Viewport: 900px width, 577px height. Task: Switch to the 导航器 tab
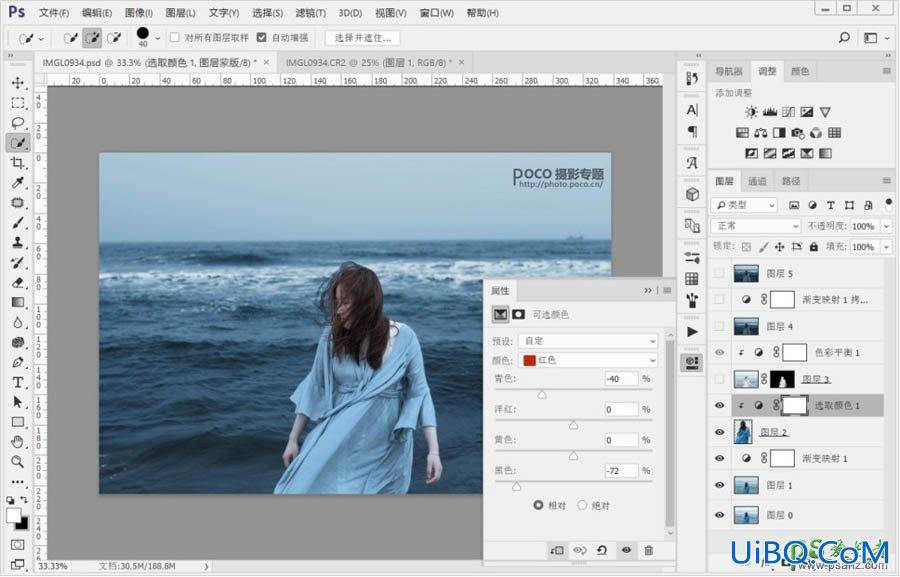(x=728, y=71)
